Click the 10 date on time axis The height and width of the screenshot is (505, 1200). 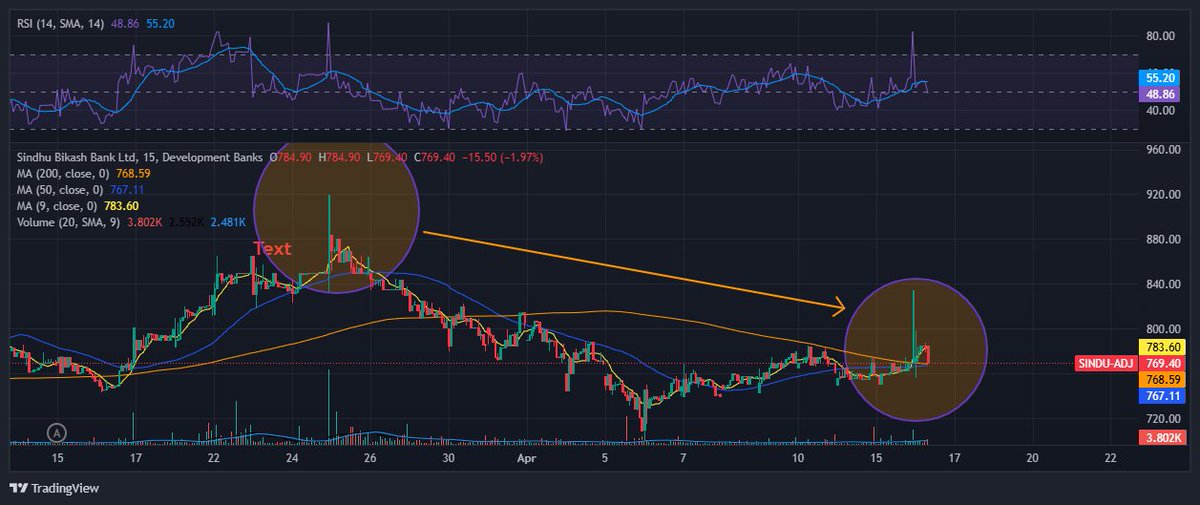tap(798, 457)
